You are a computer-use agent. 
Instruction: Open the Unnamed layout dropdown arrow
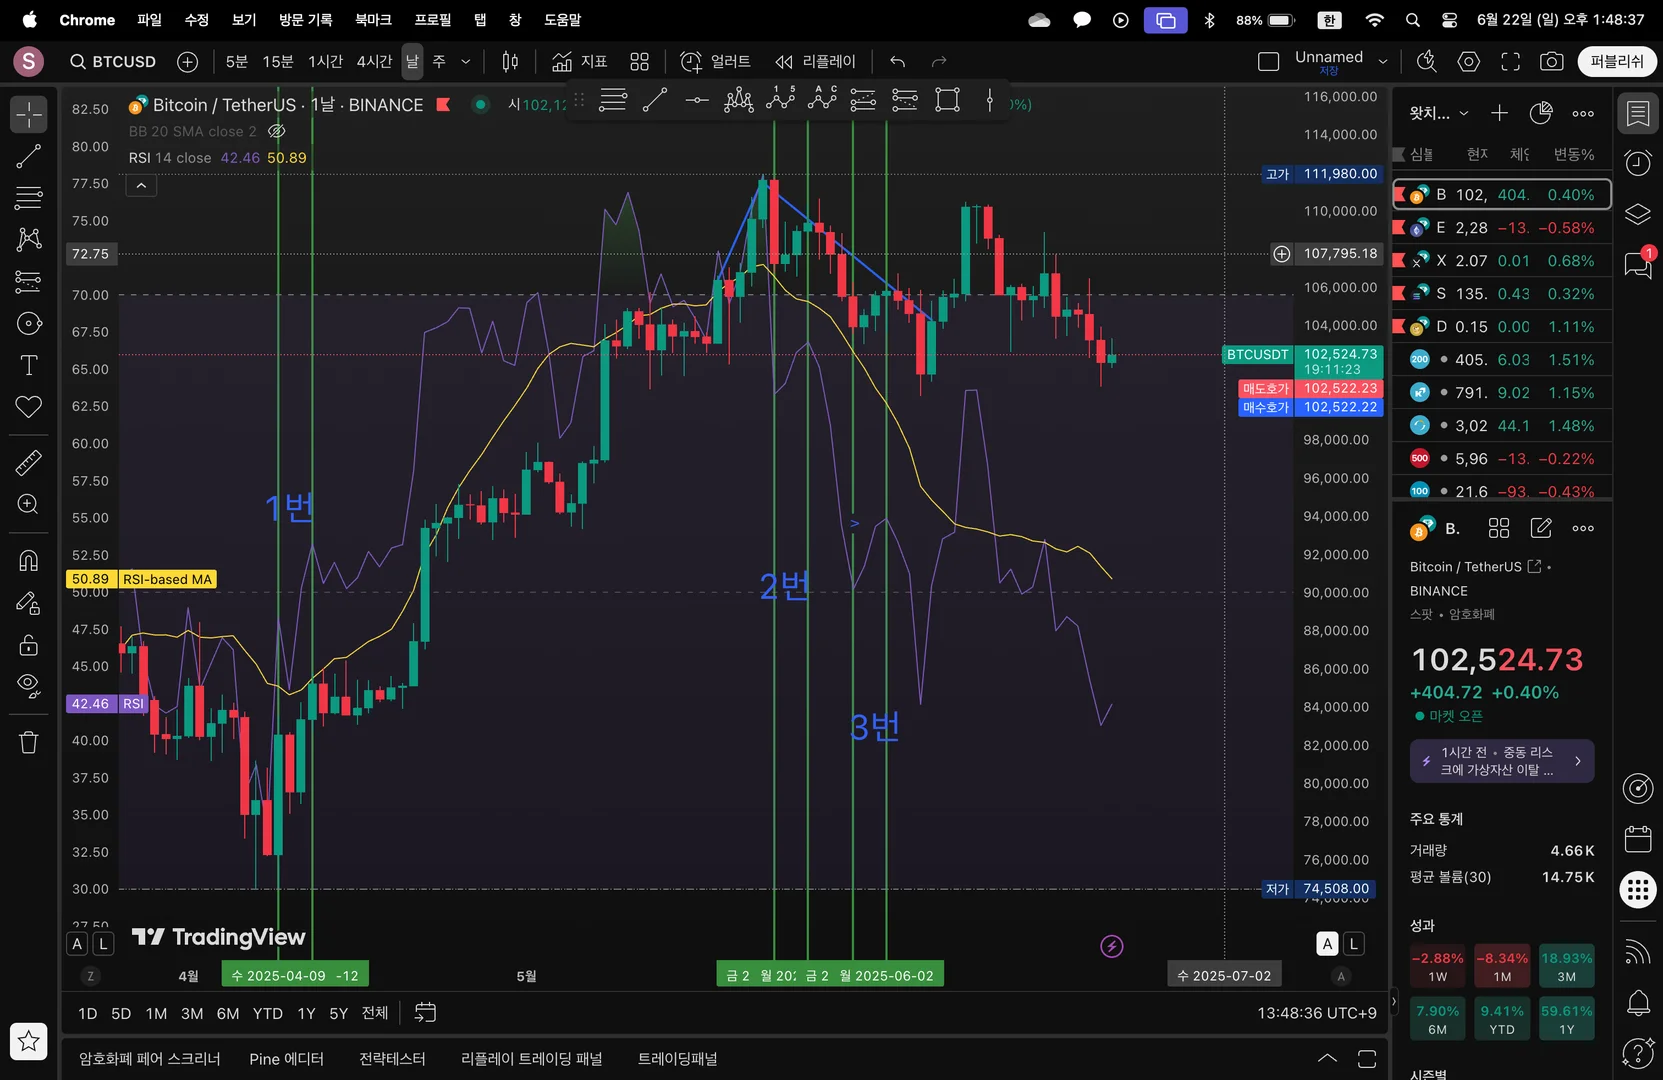[x=1383, y=62]
